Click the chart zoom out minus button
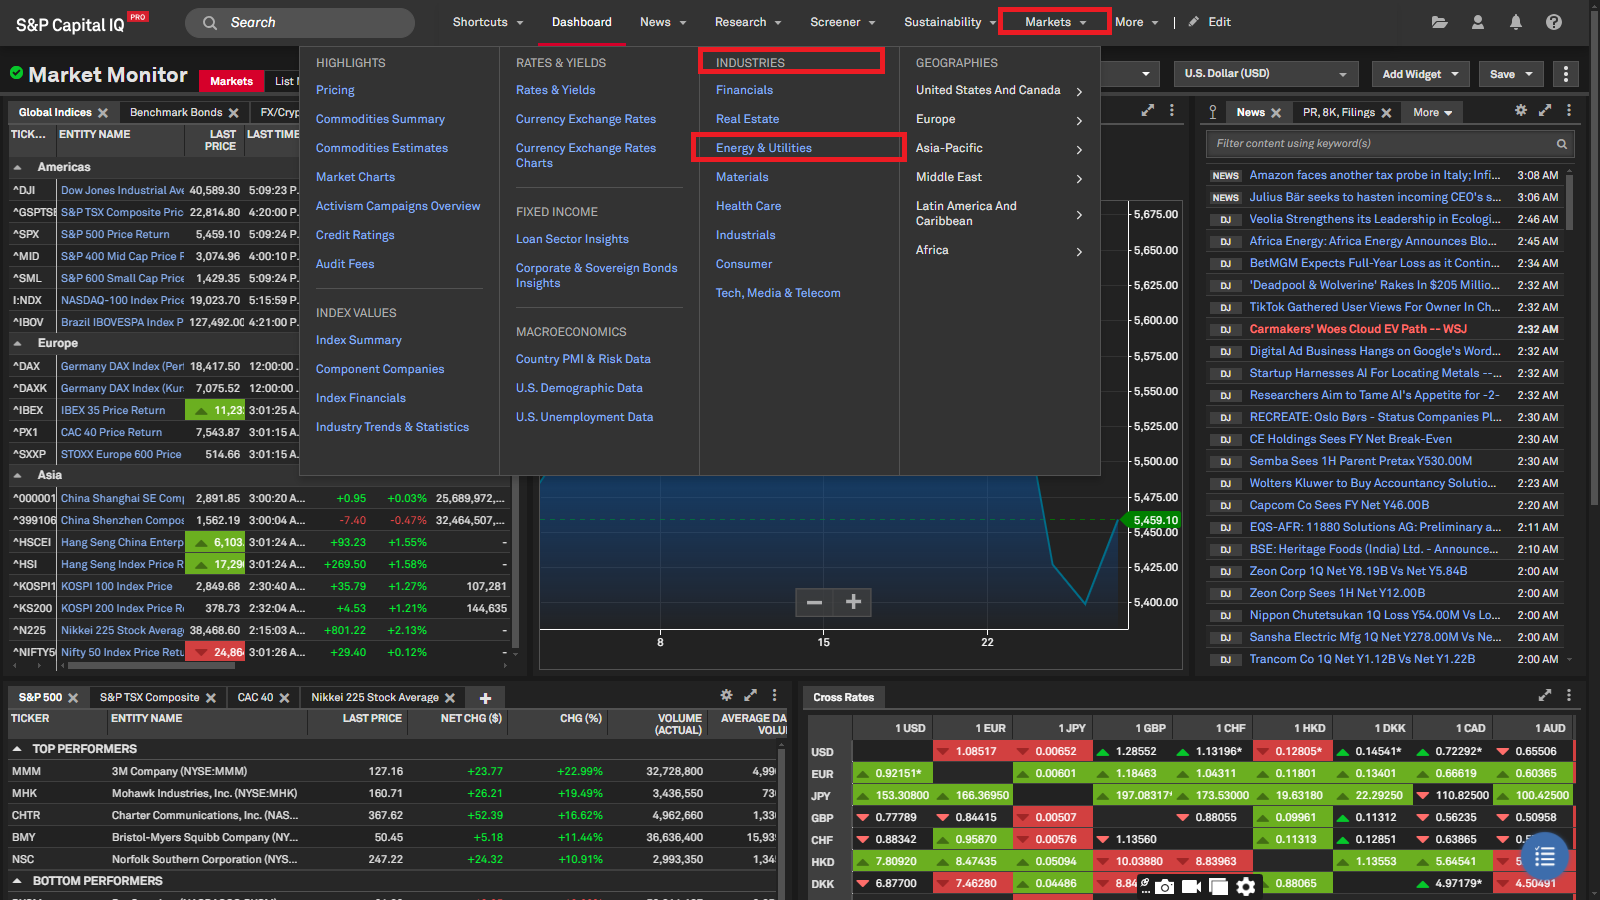Screen dimensions: 1600x900 coord(814,602)
